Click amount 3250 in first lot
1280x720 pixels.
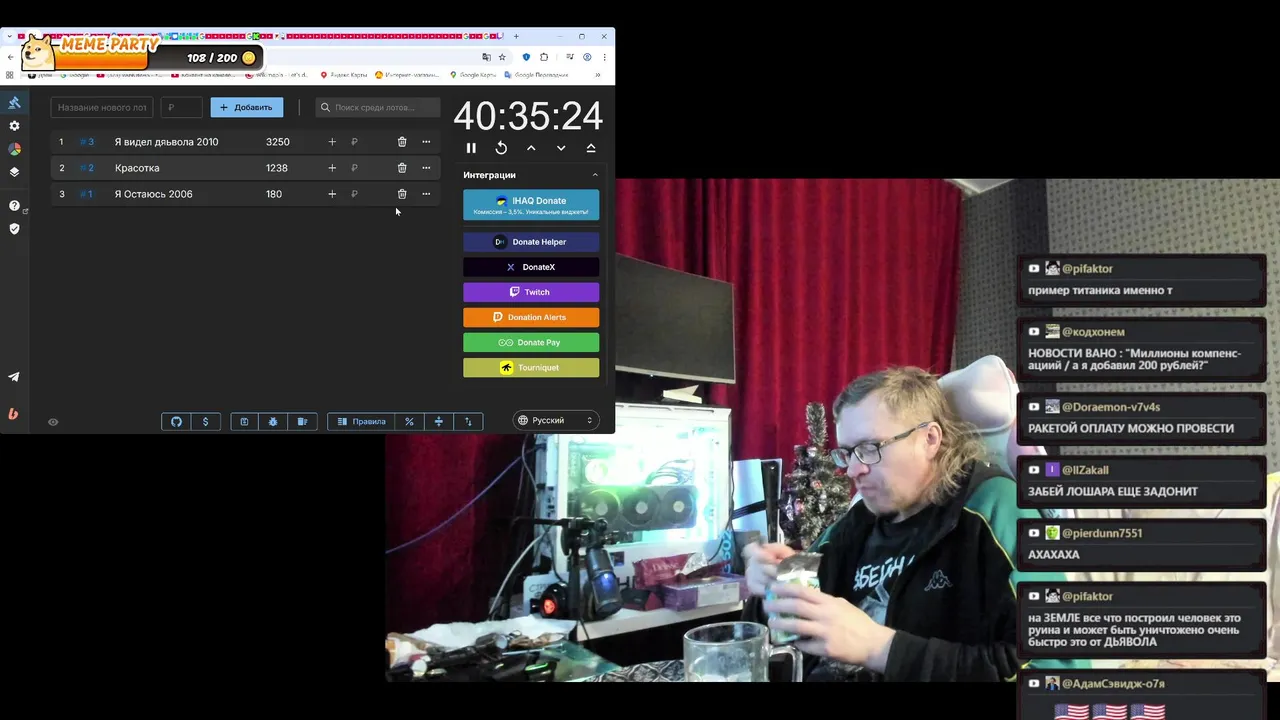(277, 142)
